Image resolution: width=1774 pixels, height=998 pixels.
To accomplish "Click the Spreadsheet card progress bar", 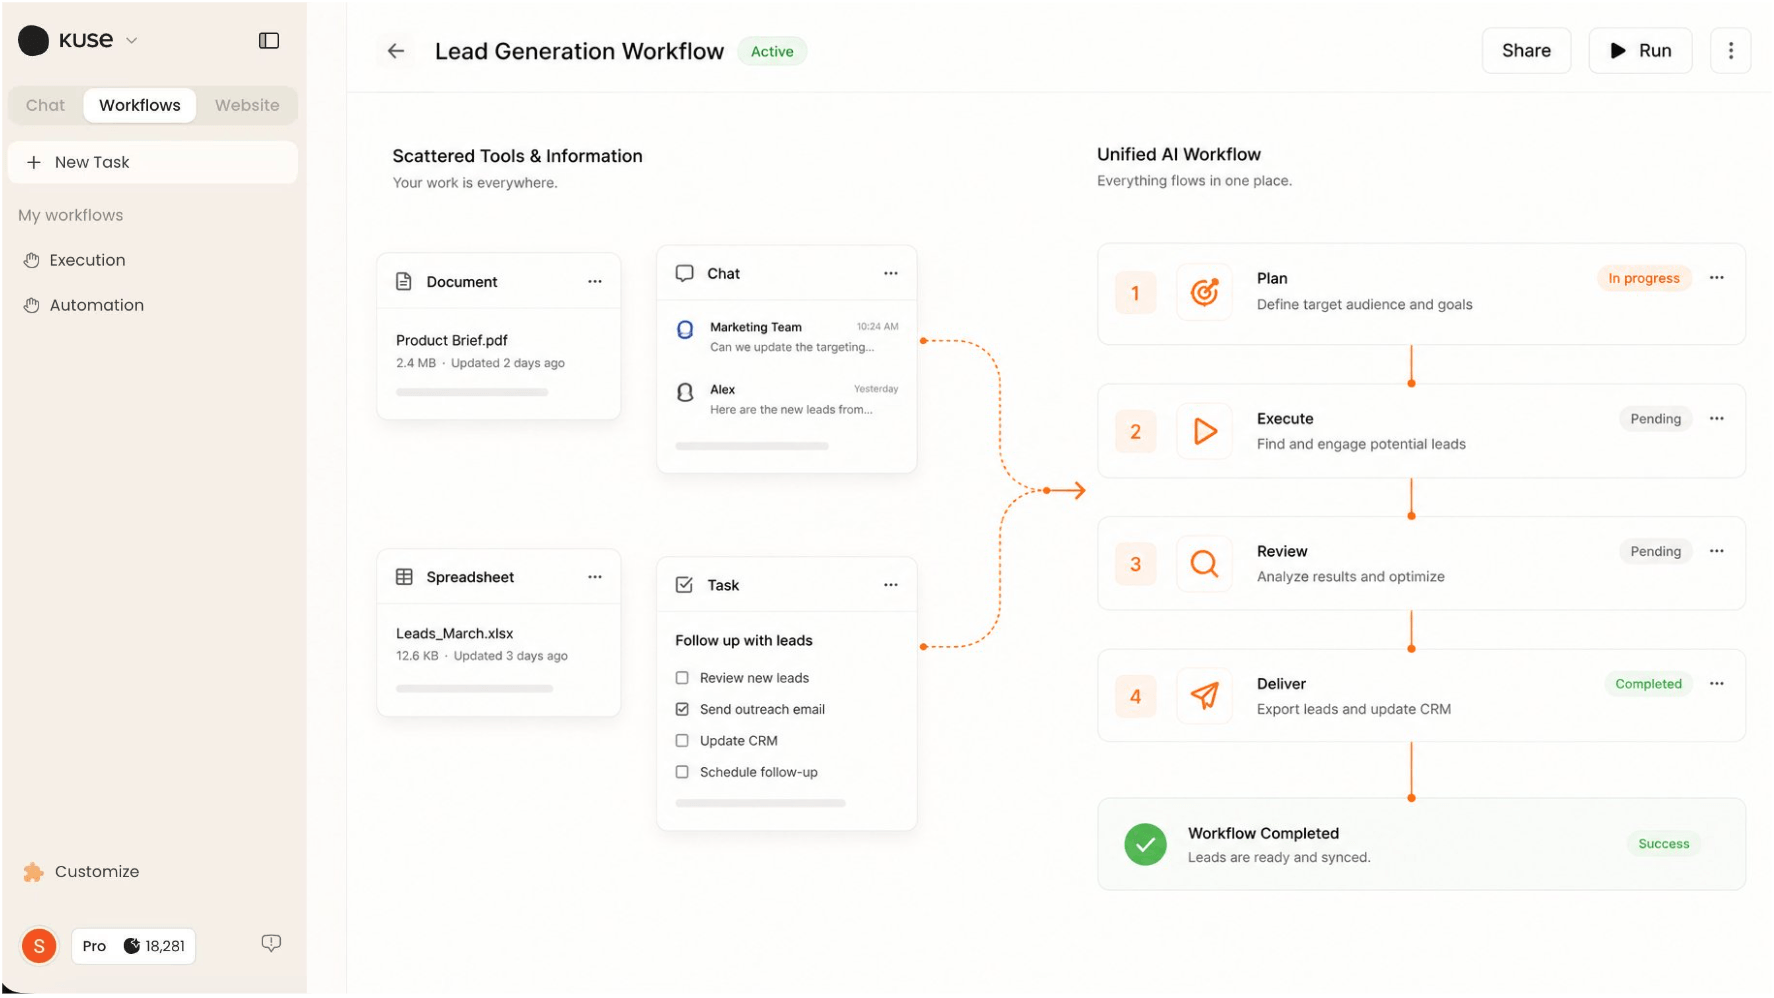I will (474, 690).
